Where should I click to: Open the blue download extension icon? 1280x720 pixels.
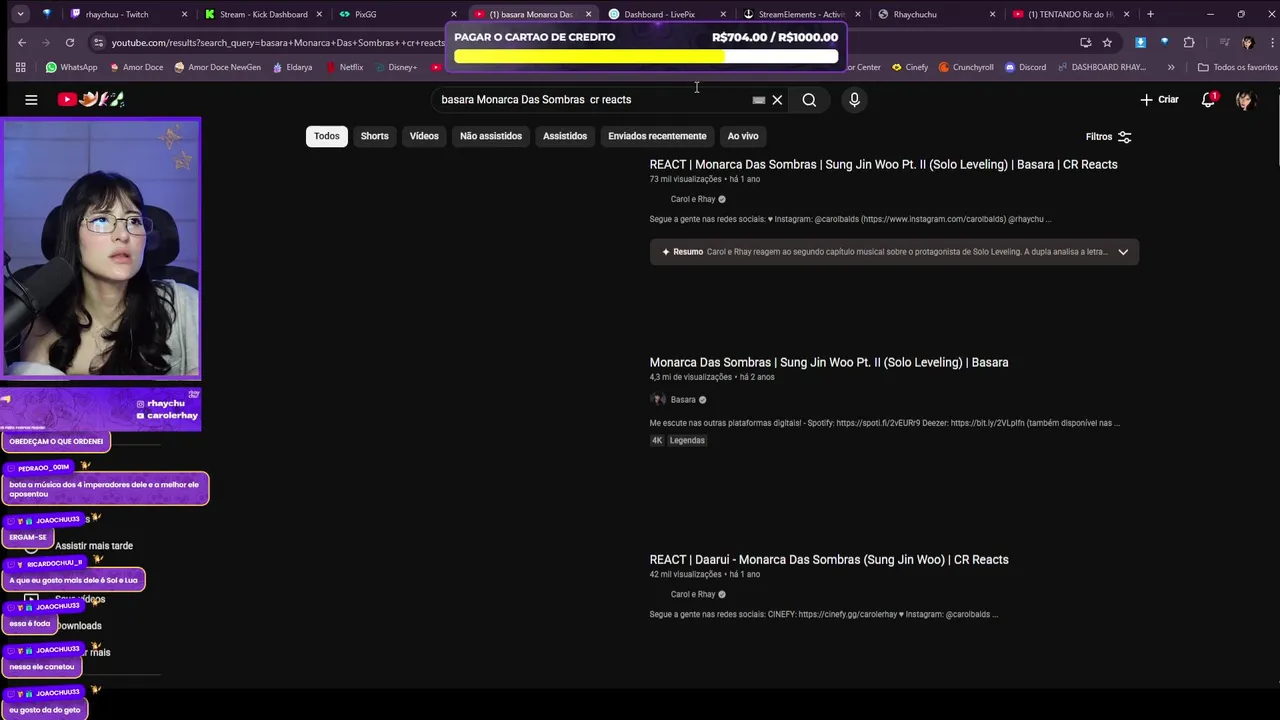pos(1141,43)
